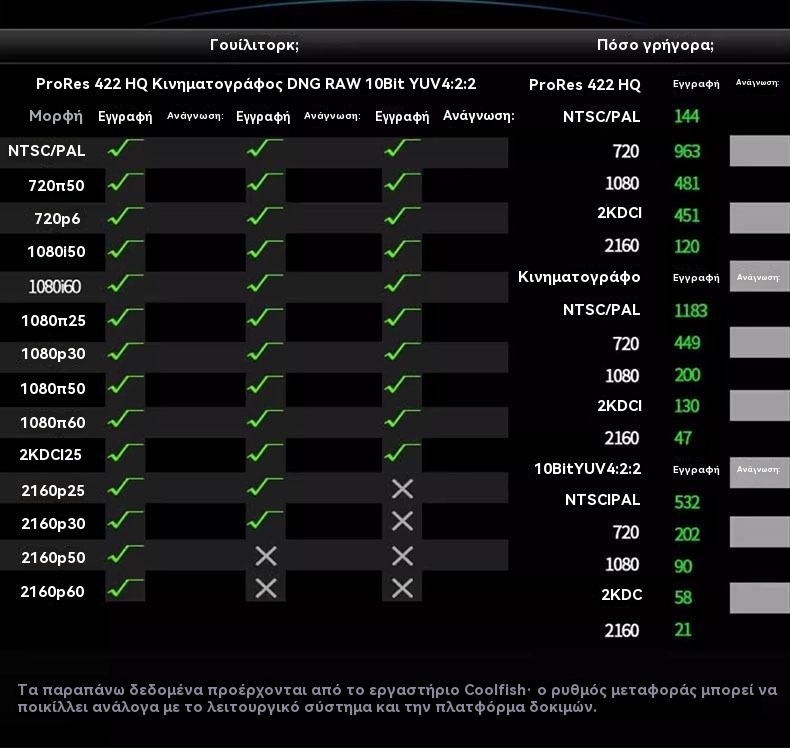
Task: Click the 10Bit YUV X mark for 2160p30
Action: pyautogui.click(x=402, y=522)
